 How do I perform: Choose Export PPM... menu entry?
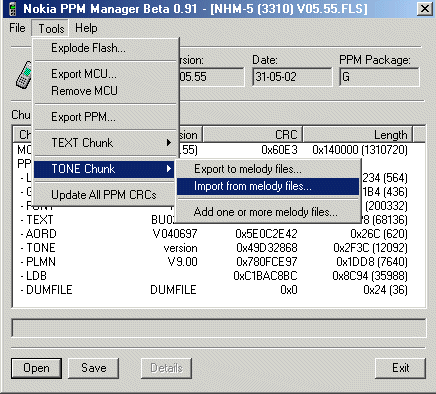pyautogui.click(x=106, y=117)
